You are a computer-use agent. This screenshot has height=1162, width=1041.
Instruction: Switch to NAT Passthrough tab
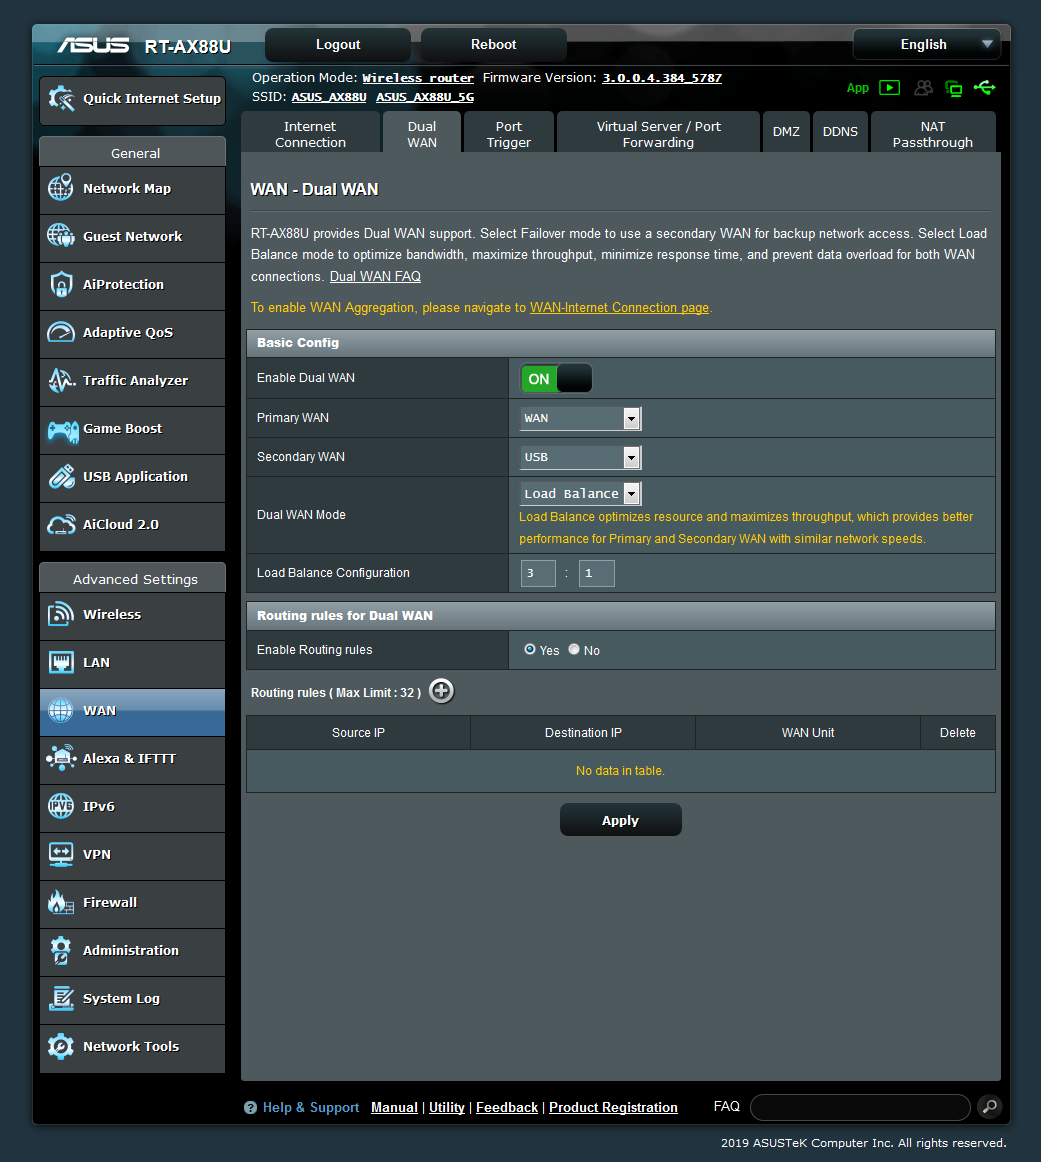[x=933, y=134]
